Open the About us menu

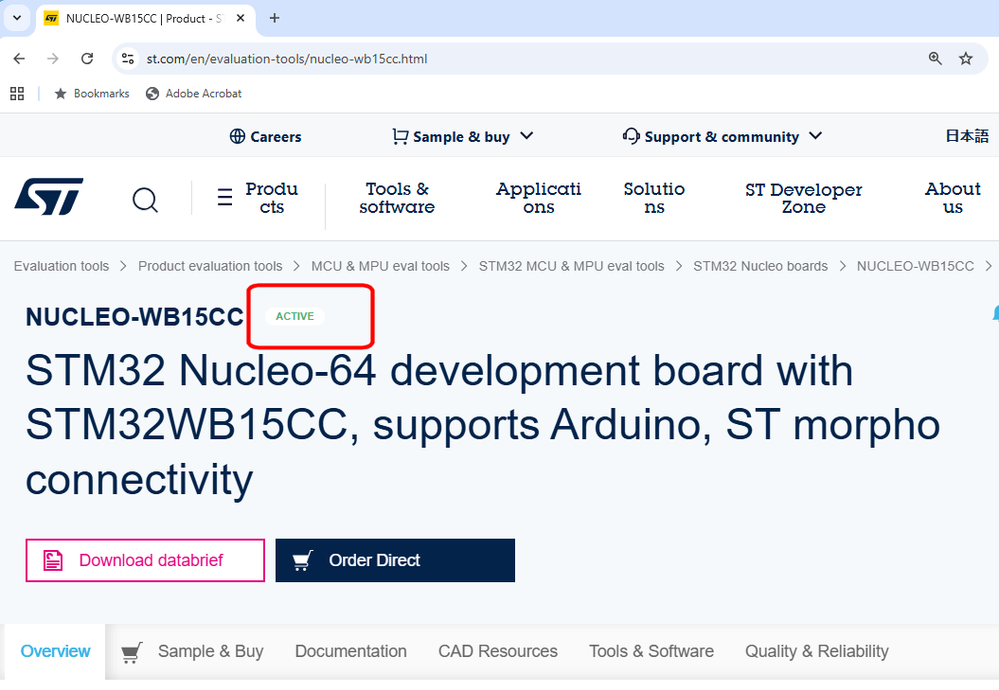pyautogui.click(x=952, y=198)
